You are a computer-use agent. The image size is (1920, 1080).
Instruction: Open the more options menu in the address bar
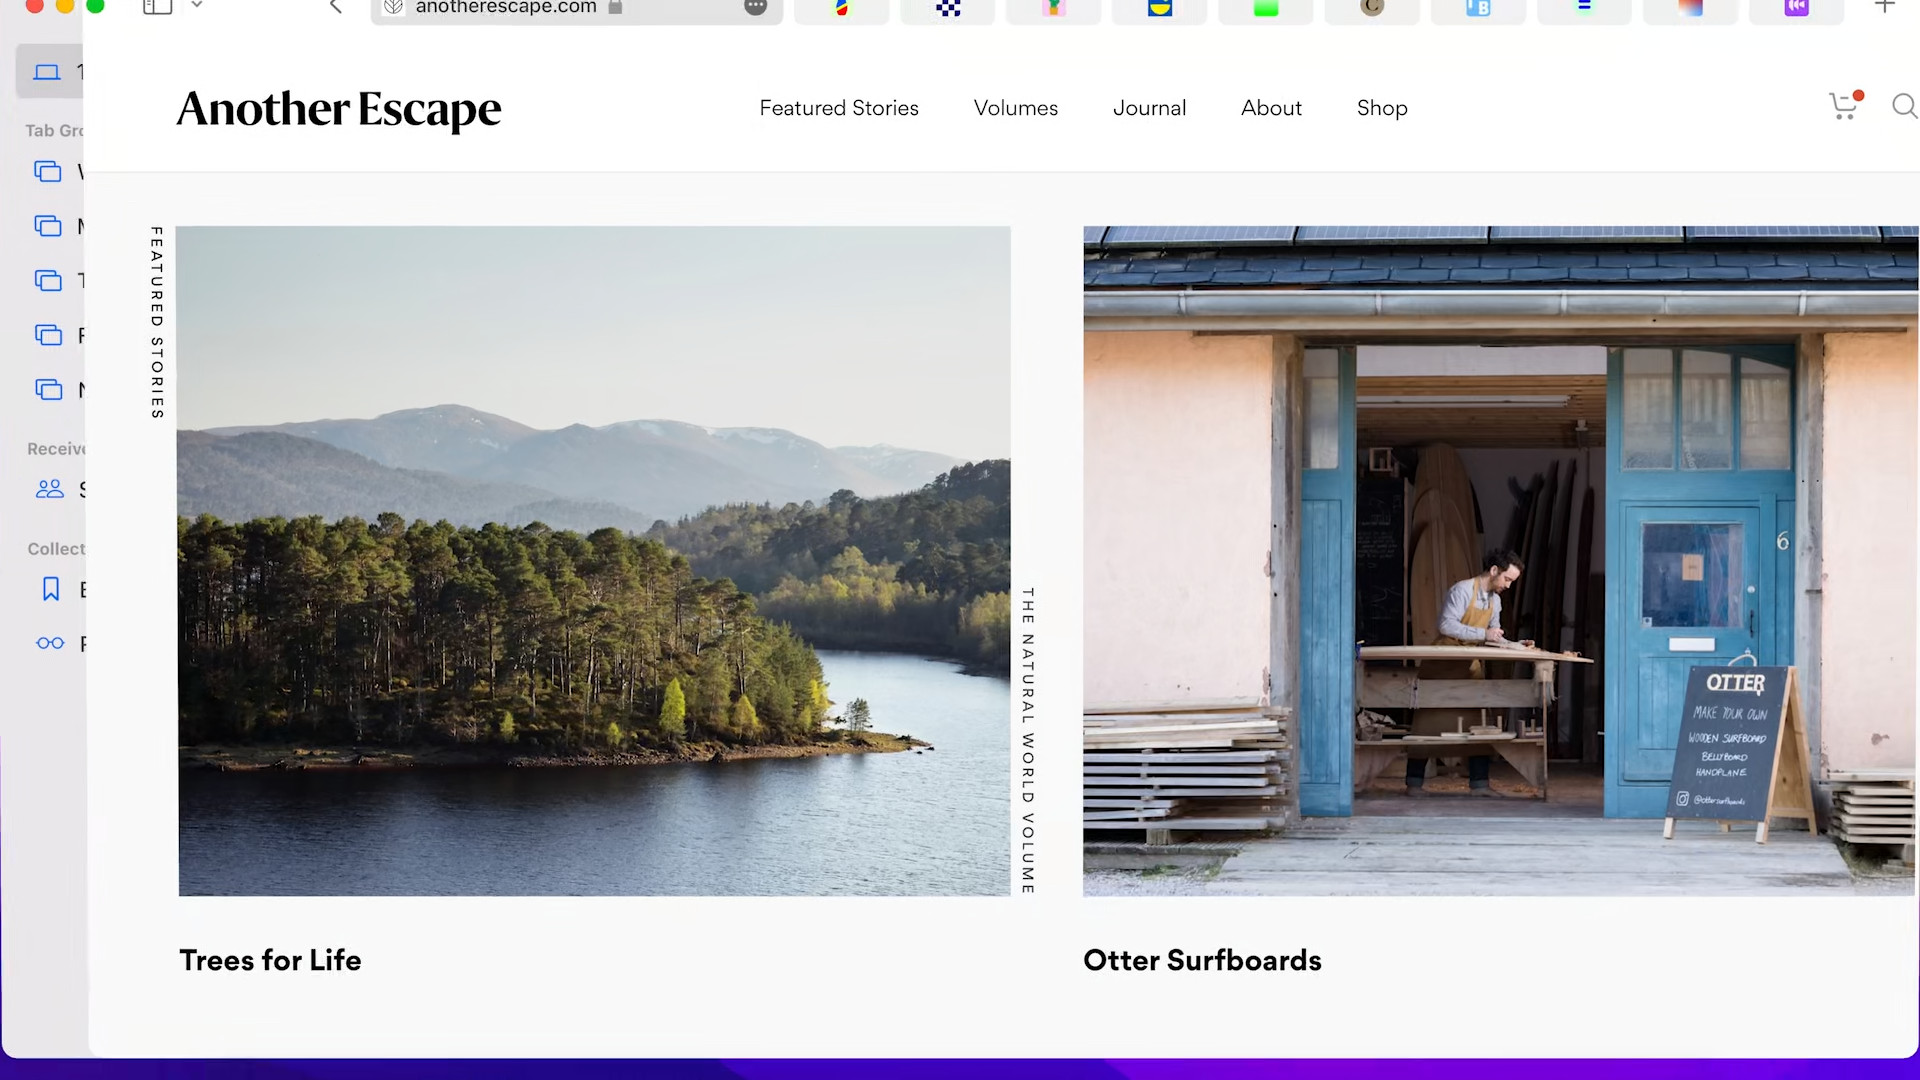755,7
